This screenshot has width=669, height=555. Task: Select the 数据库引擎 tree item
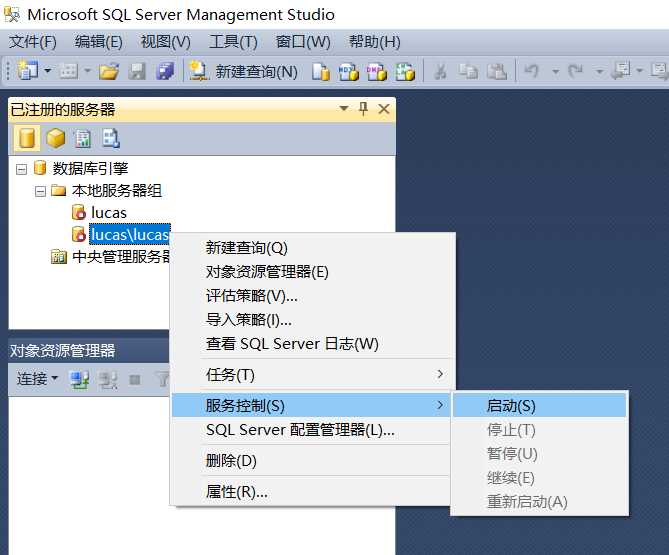point(90,169)
